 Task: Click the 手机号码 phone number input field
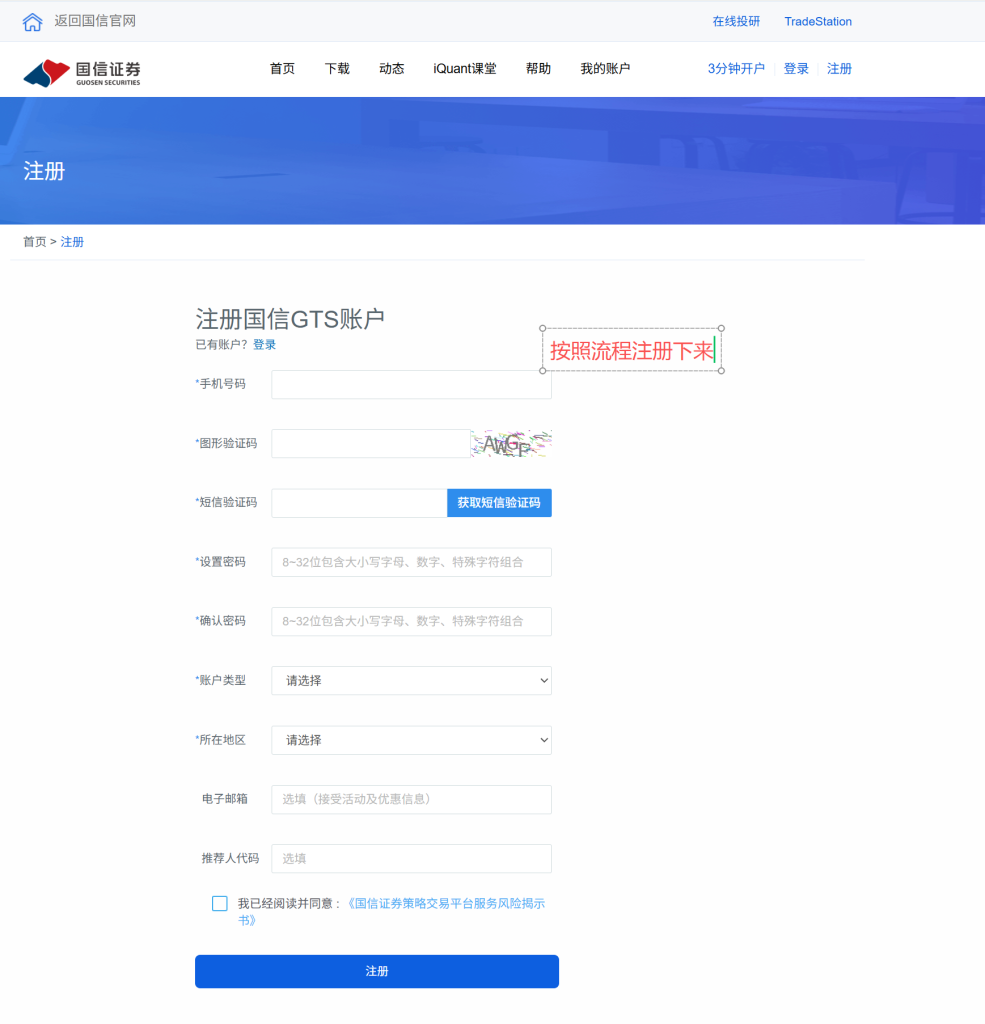[x=410, y=383]
